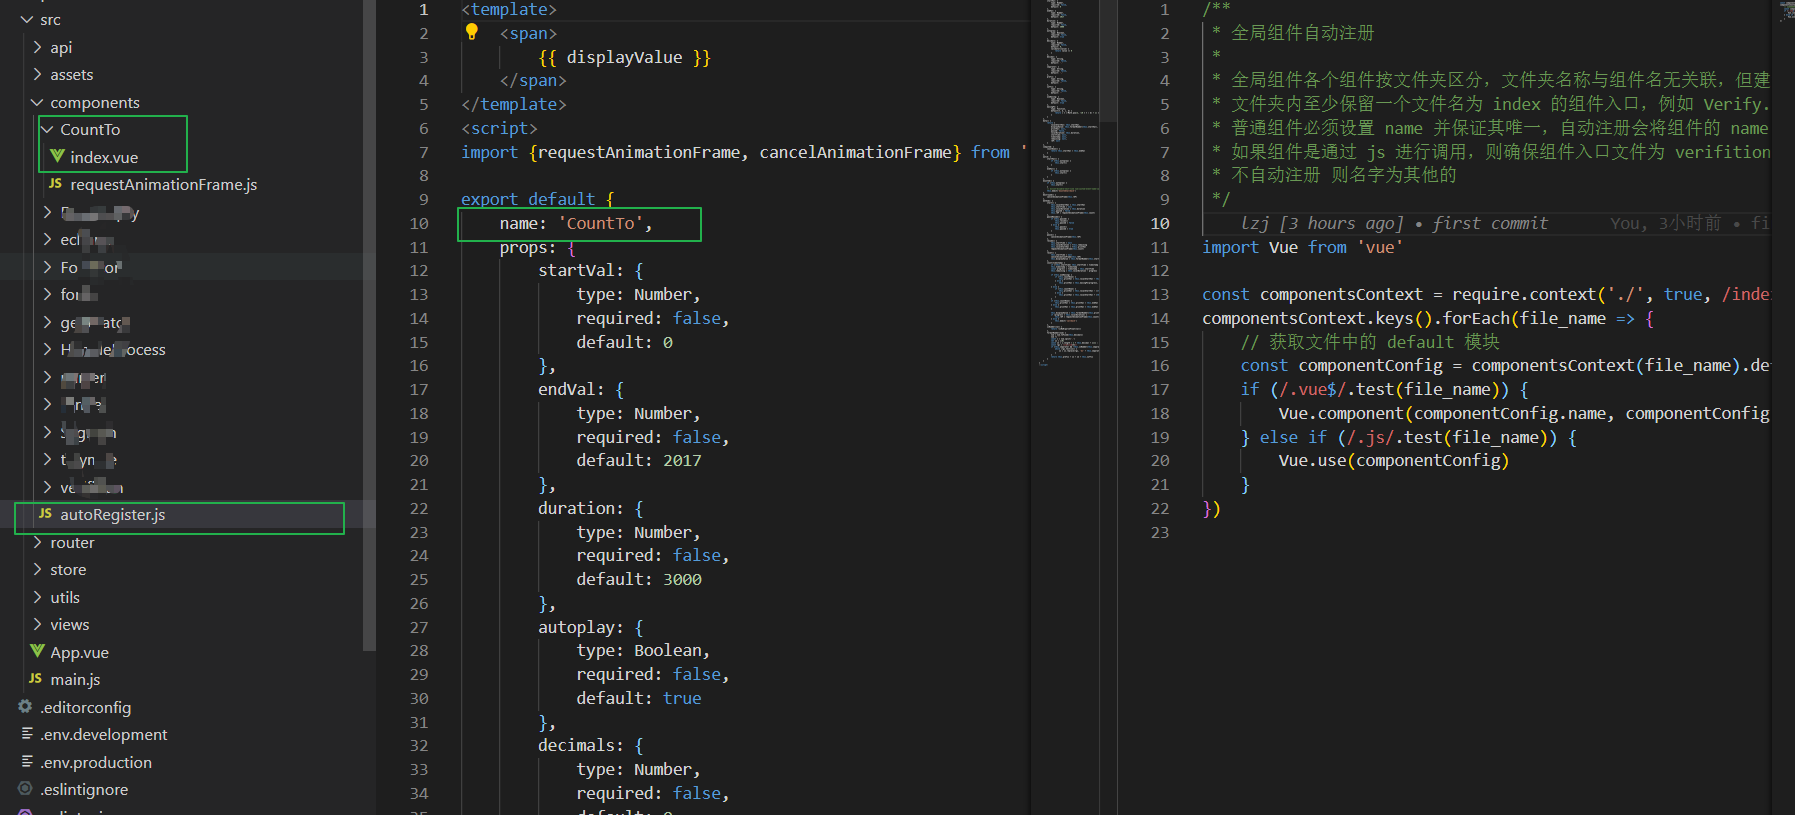Screen dimensions: 1795x815
Task: Click 'decimals: {' property line
Action: pyautogui.click(x=591, y=746)
